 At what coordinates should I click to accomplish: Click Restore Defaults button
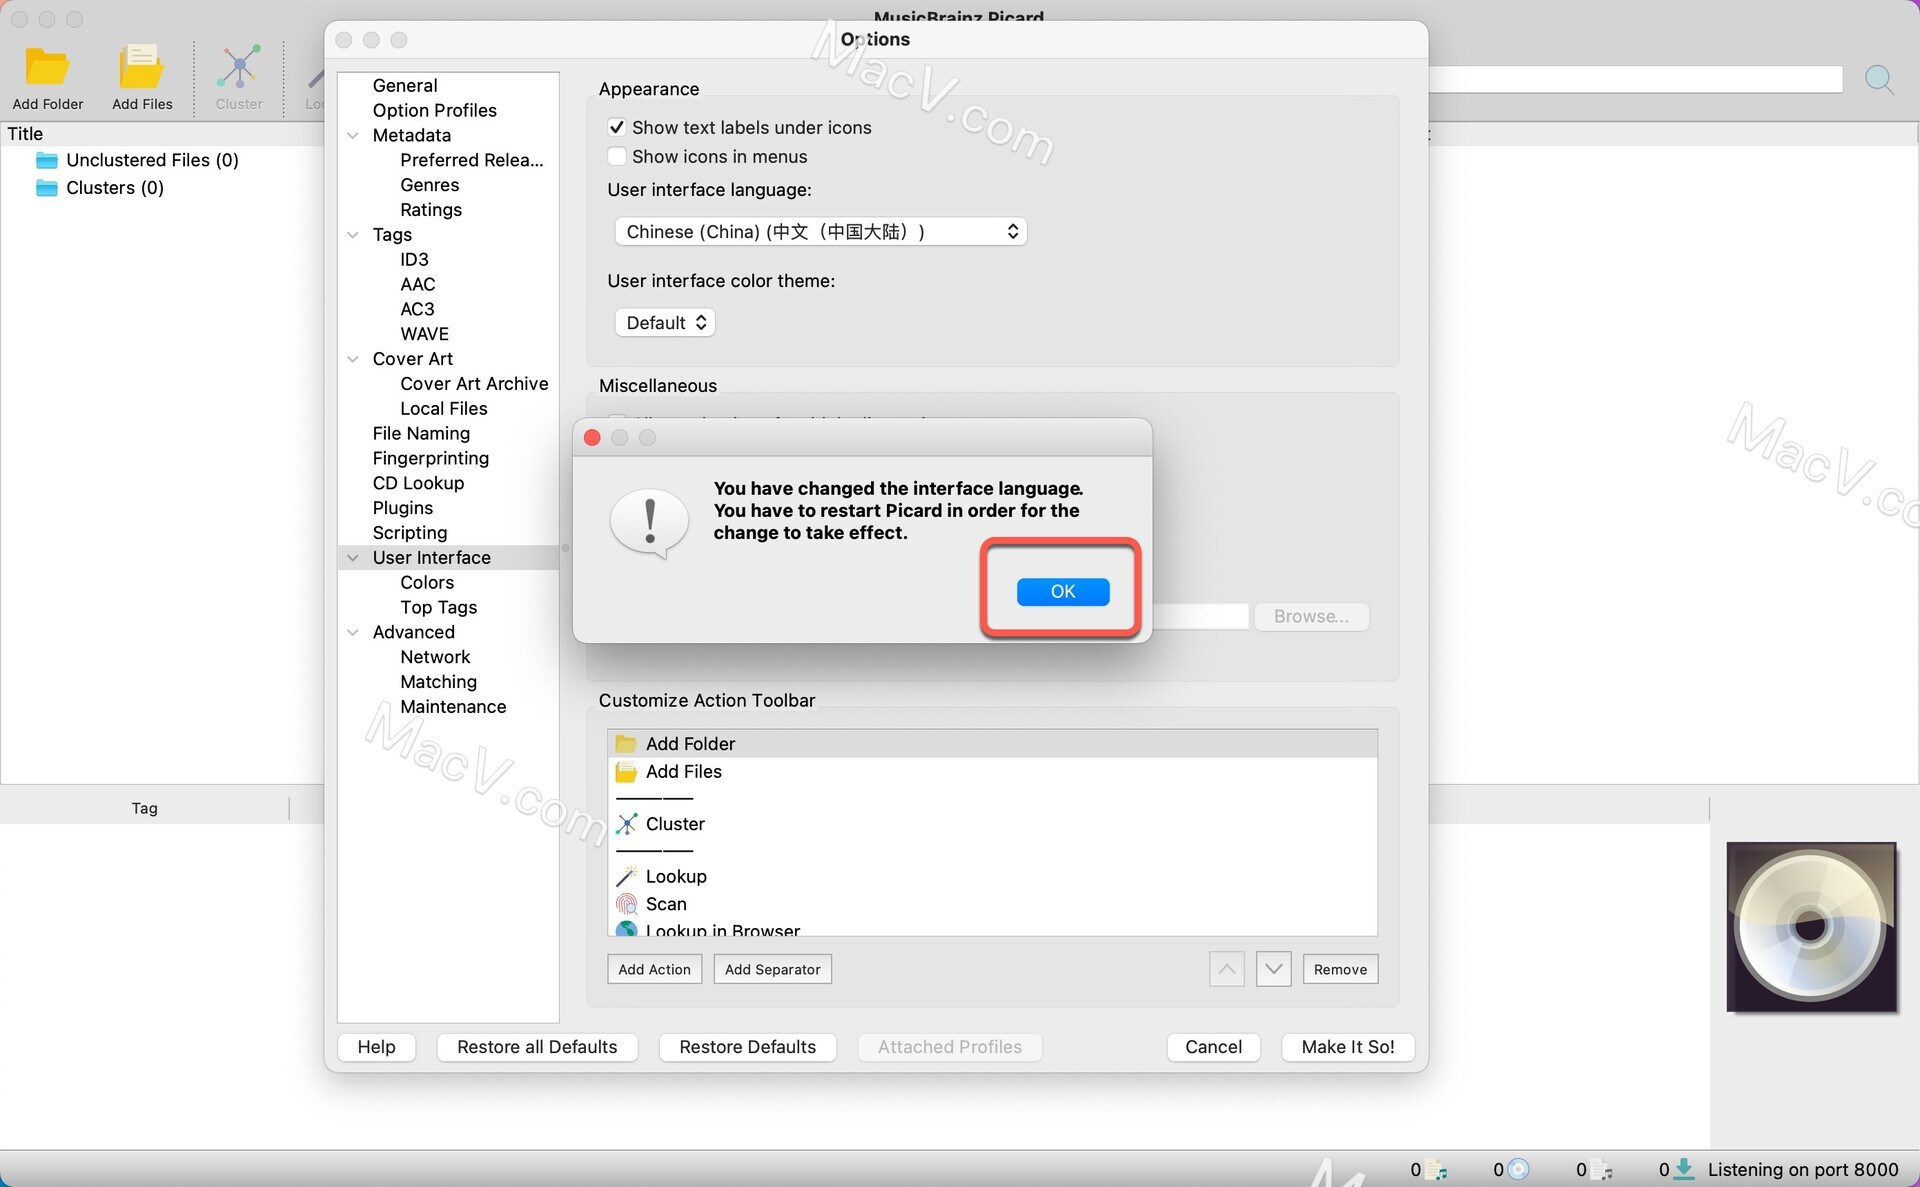point(748,1047)
